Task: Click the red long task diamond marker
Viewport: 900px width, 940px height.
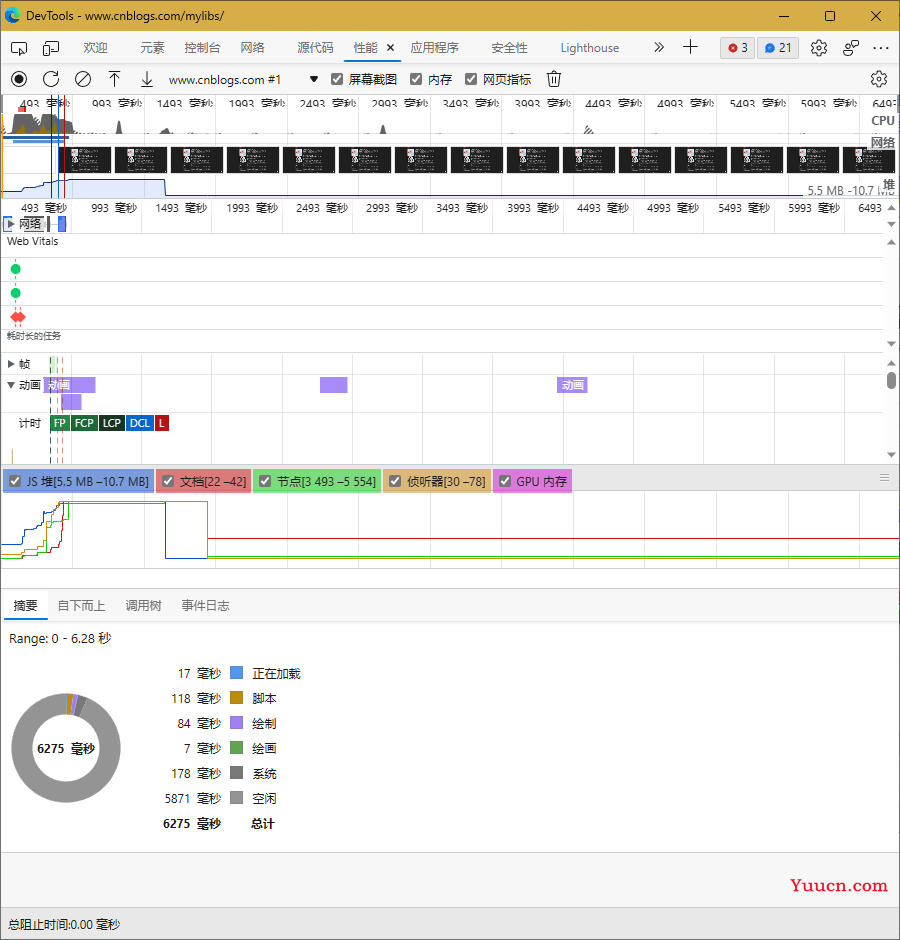Action: (x=18, y=317)
